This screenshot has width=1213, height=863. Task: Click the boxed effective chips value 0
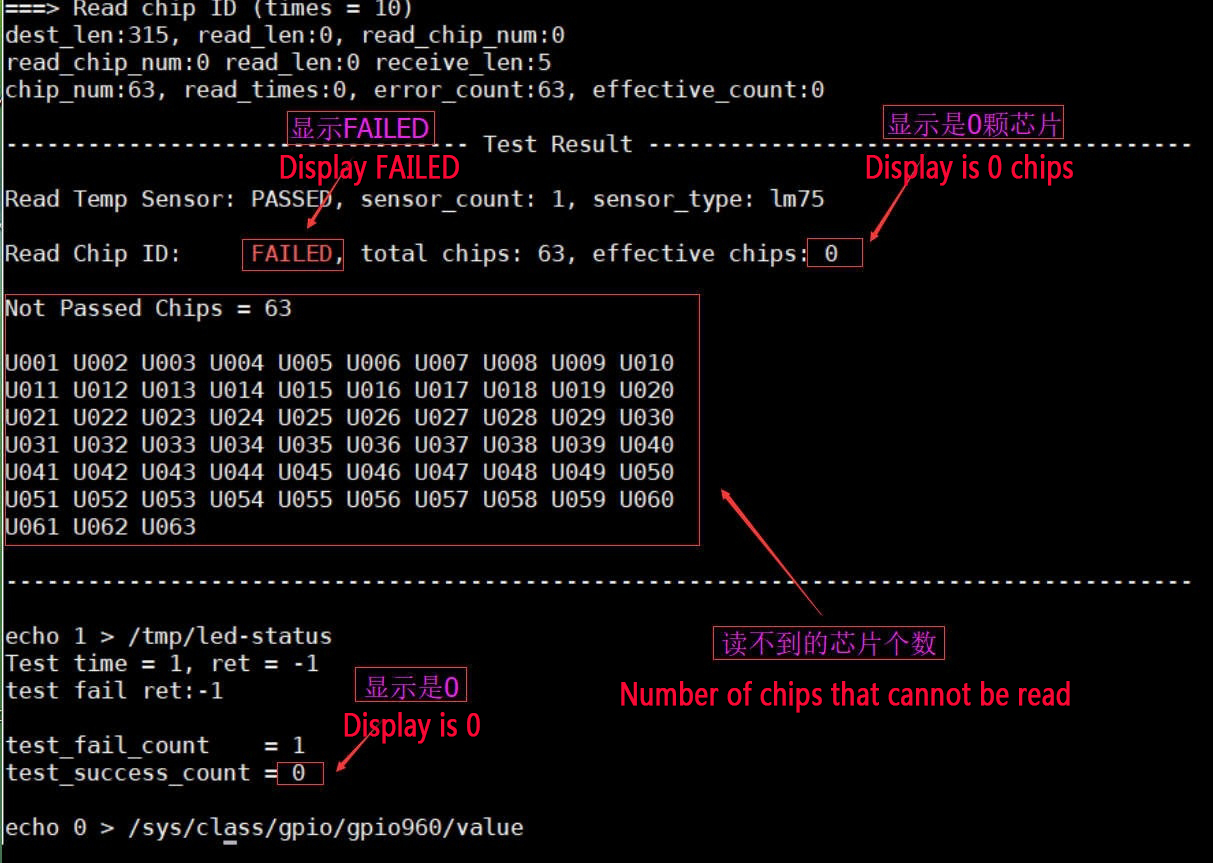pyautogui.click(x=833, y=254)
